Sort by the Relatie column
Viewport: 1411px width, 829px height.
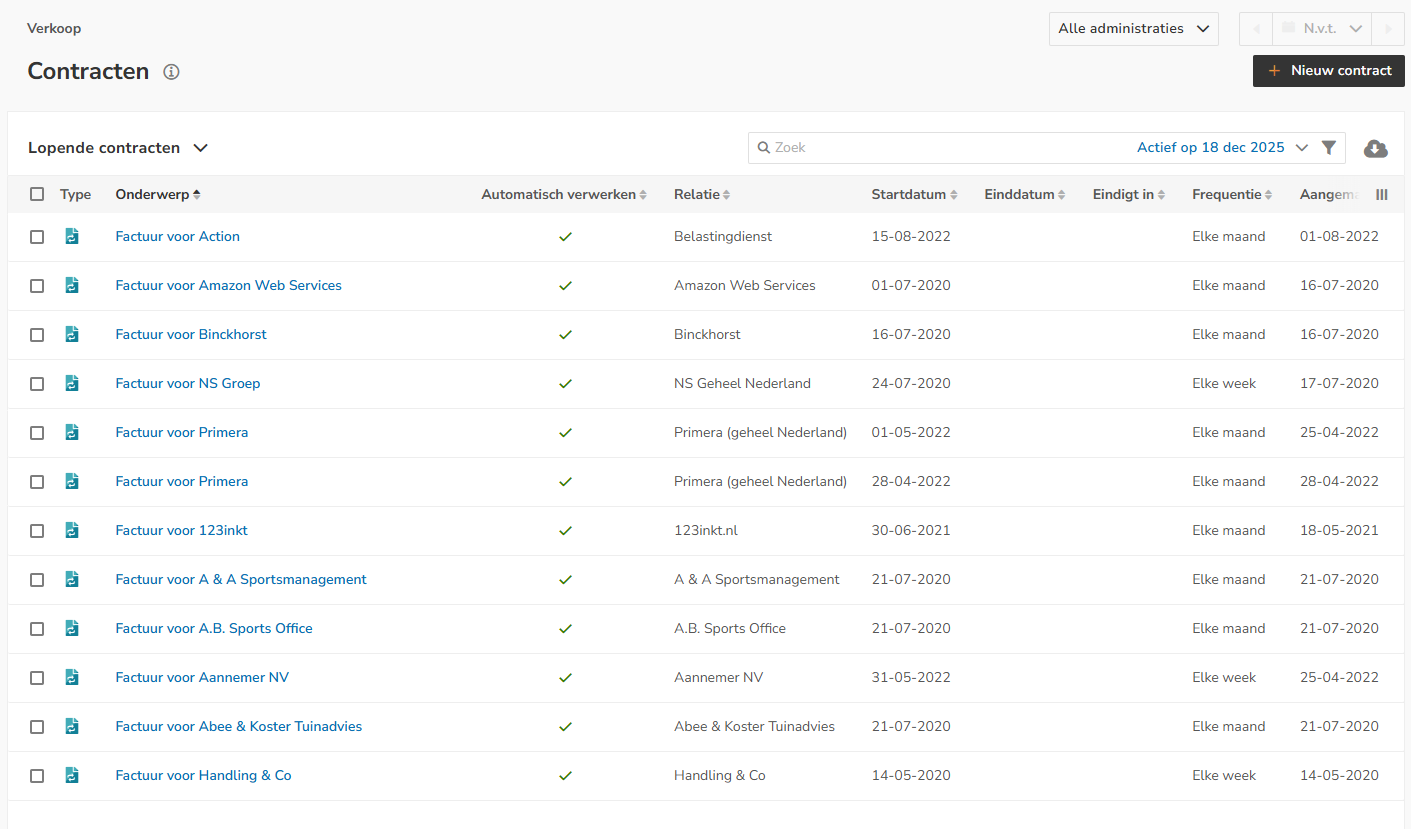(x=702, y=195)
